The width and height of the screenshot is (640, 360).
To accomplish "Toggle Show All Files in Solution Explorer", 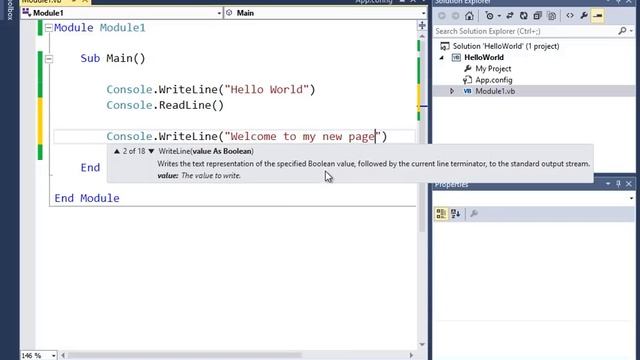I will (x=552, y=16).
